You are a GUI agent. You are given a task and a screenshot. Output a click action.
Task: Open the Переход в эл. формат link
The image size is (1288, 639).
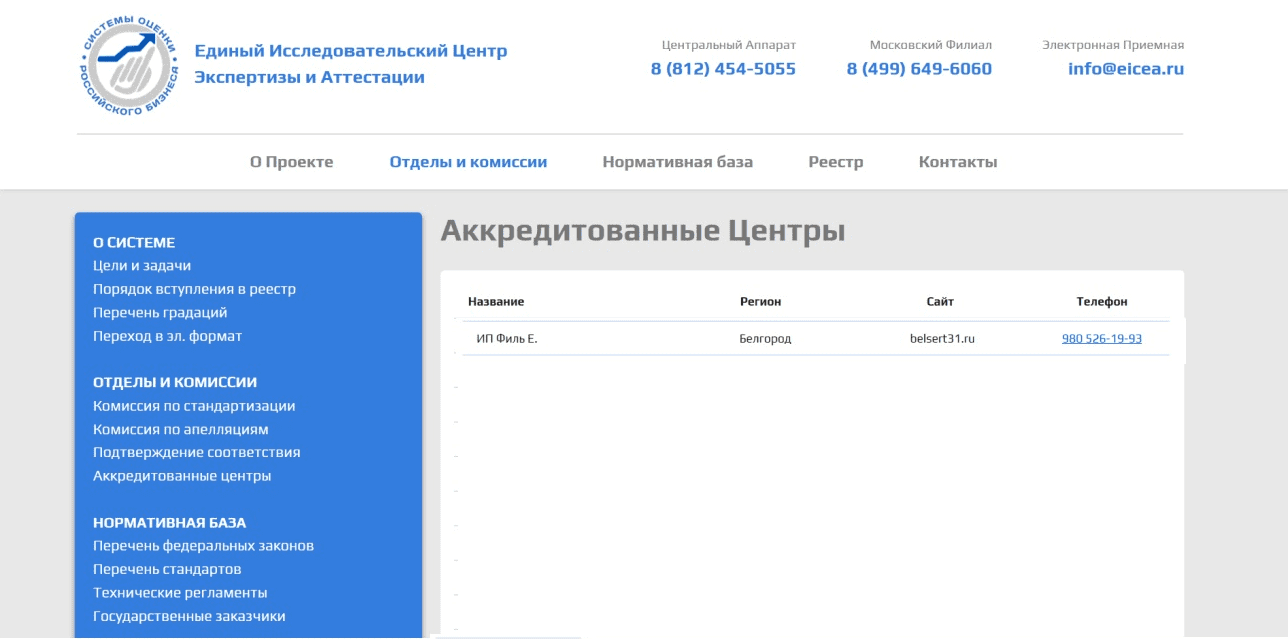(167, 336)
